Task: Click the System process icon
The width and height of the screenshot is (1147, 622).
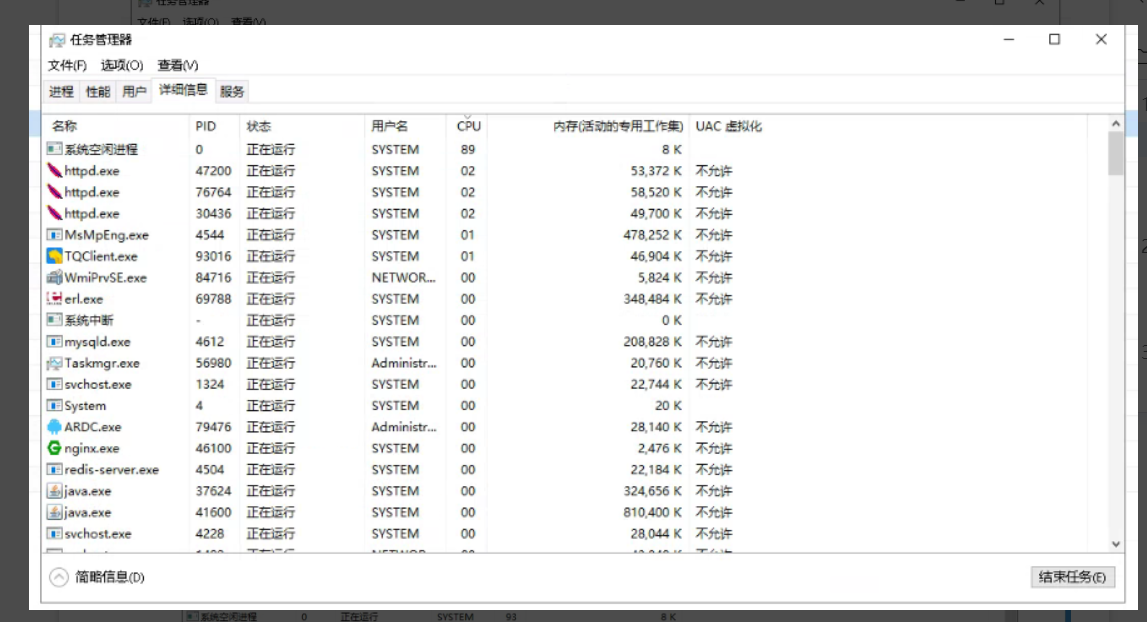Action: (x=54, y=405)
